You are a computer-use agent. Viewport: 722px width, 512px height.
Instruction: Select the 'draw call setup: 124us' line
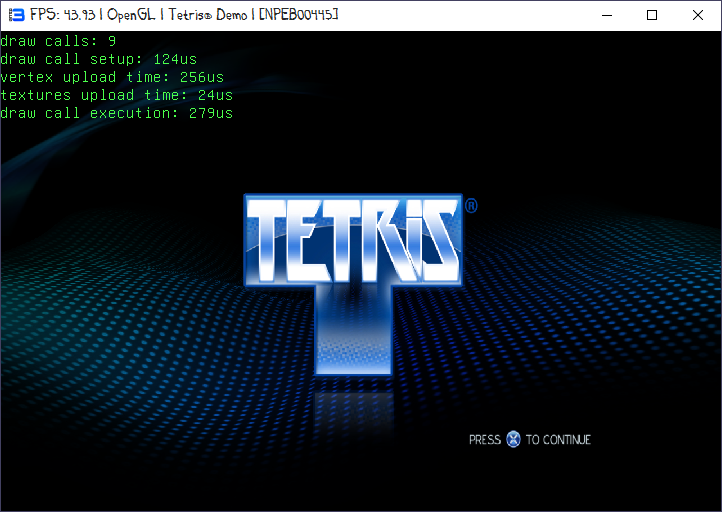(98, 59)
